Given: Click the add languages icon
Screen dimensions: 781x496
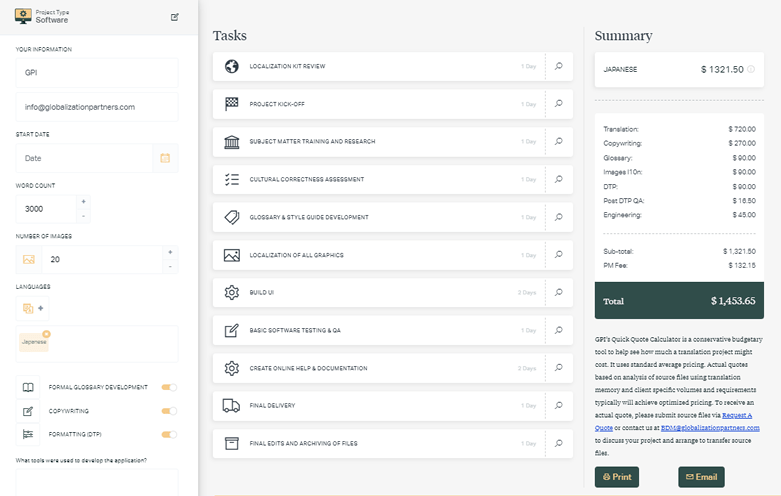Looking at the screenshot, I should [x=33, y=308].
